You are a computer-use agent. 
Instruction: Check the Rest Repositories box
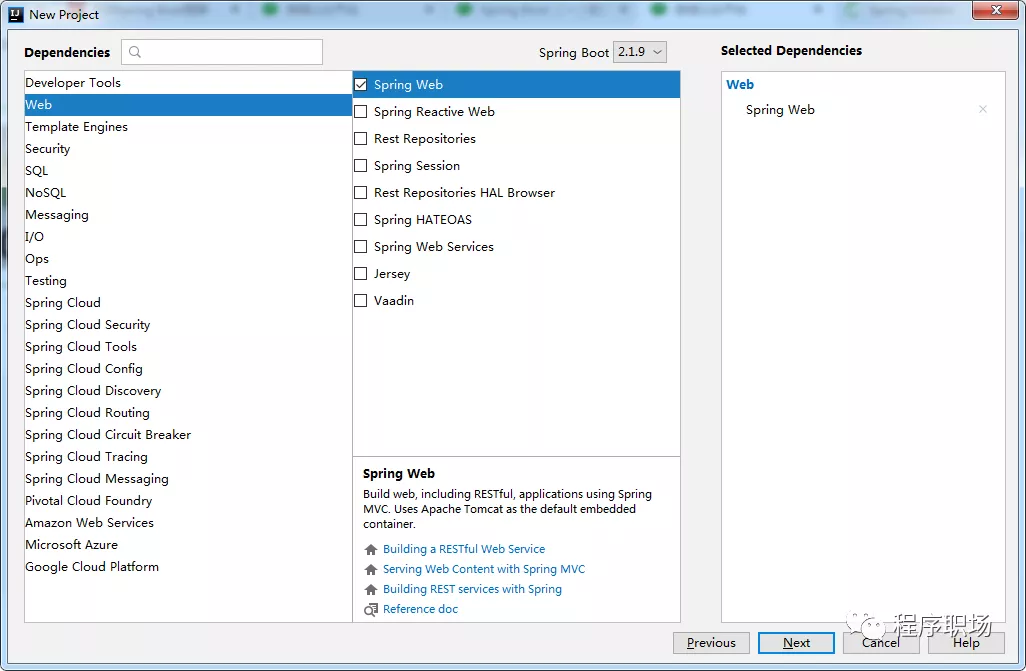coord(361,139)
